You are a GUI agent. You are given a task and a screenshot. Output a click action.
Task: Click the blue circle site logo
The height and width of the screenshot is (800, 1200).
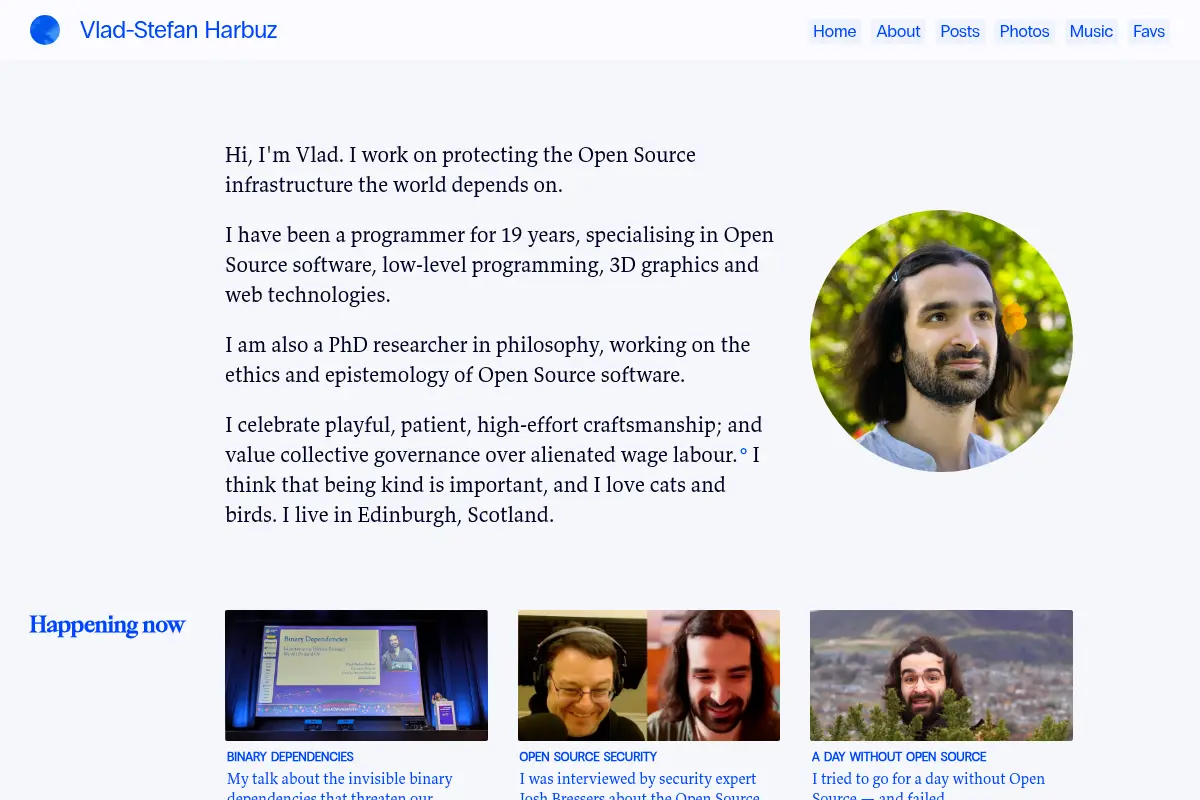(x=45, y=30)
